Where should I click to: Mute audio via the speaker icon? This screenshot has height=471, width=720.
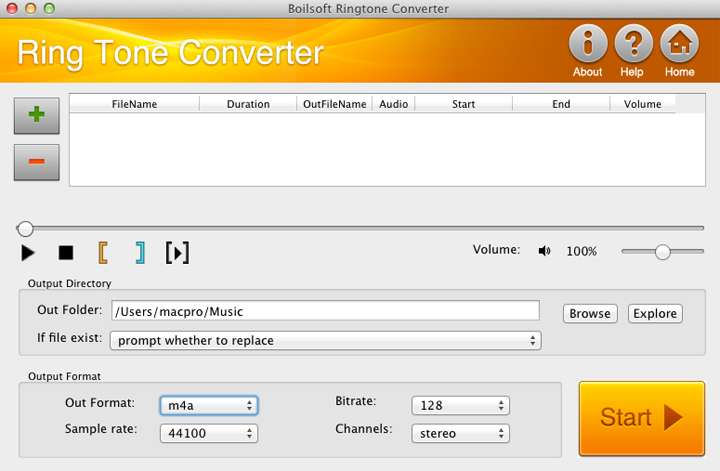click(x=544, y=251)
